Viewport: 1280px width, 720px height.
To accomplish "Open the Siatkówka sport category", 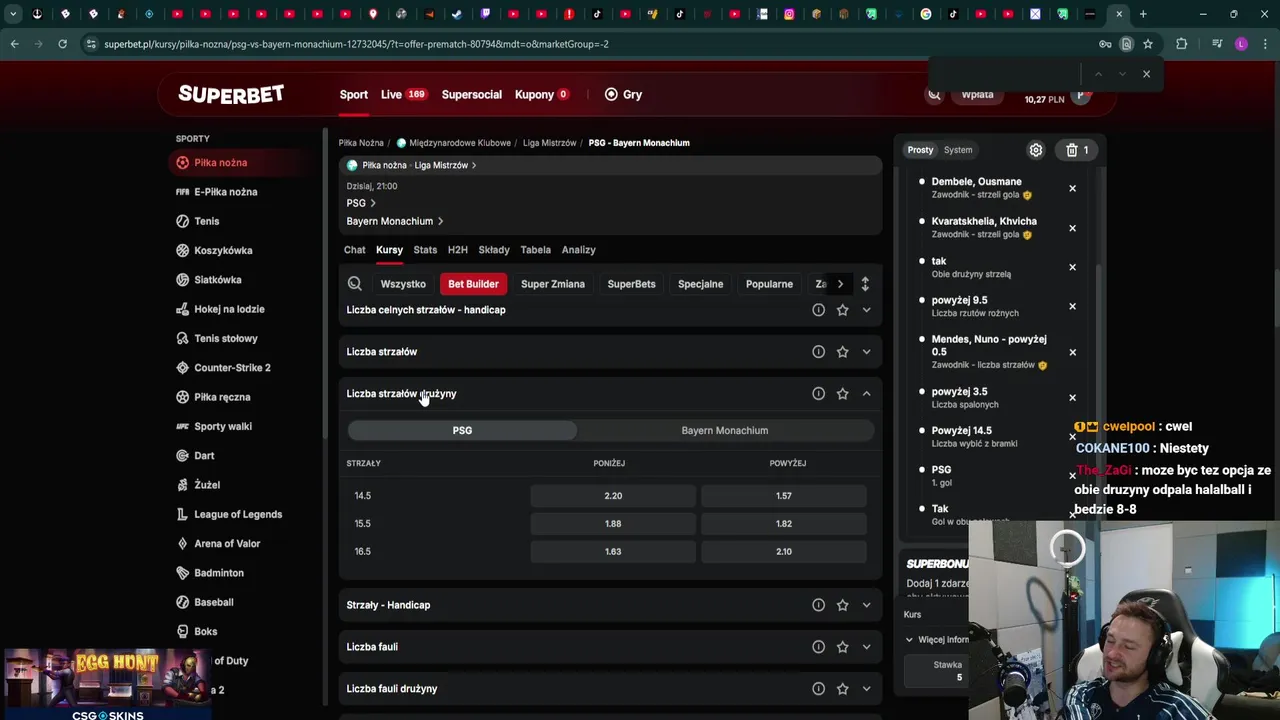I will (217, 280).
